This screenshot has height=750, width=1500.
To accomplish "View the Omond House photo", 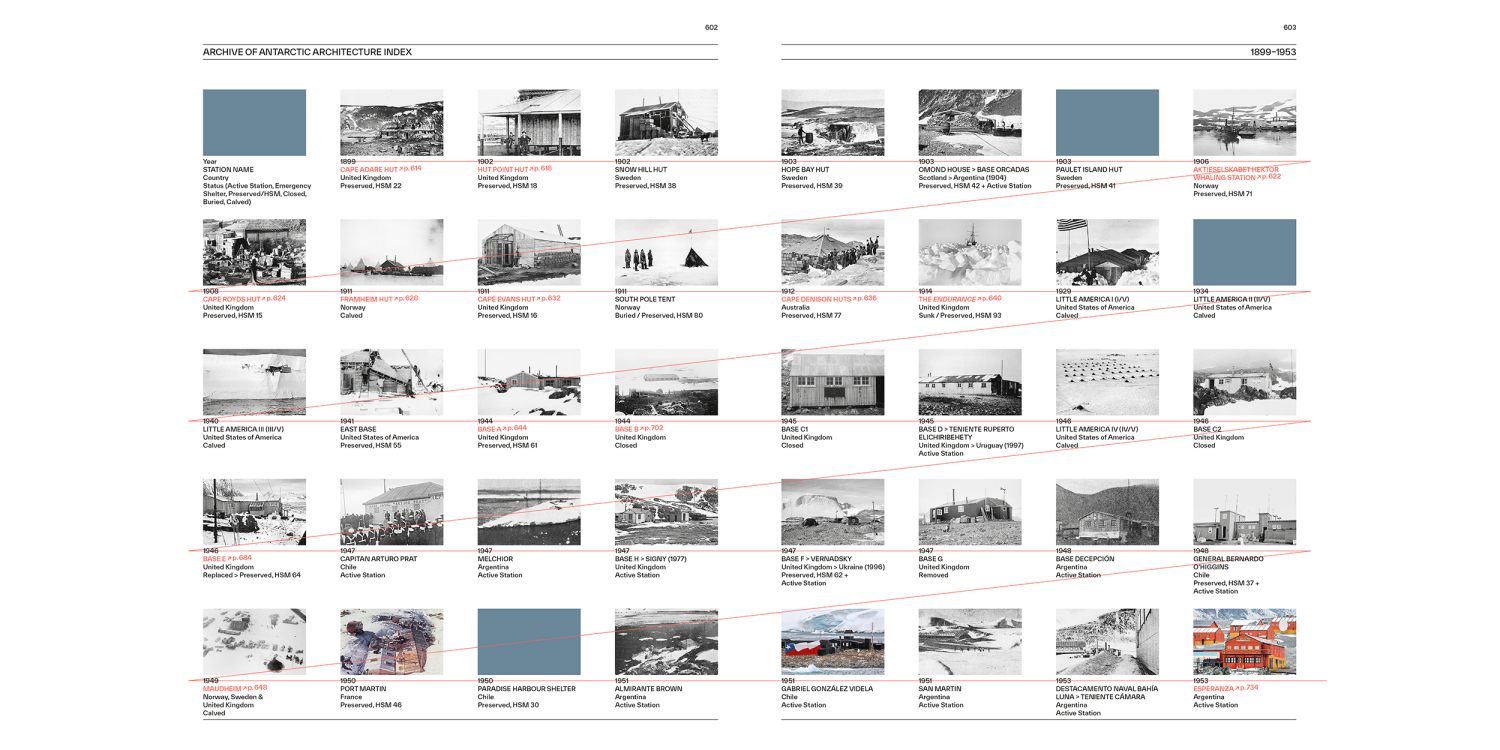I will pos(970,122).
